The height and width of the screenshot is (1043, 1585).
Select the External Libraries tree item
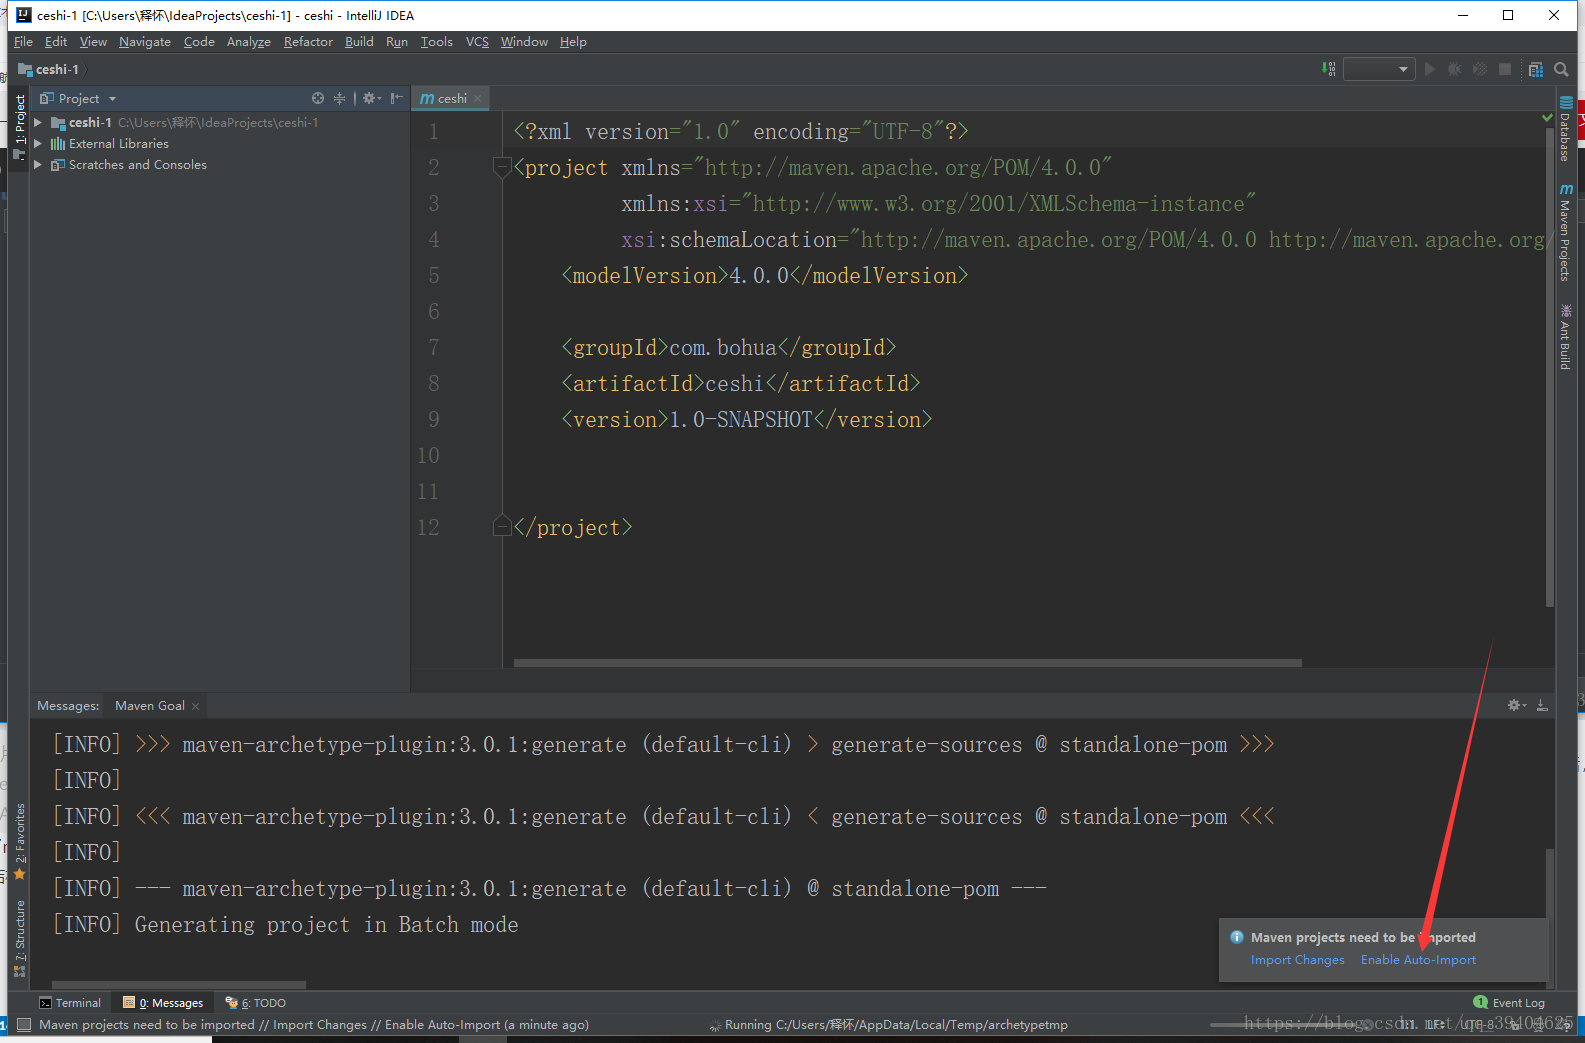(119, 143)
